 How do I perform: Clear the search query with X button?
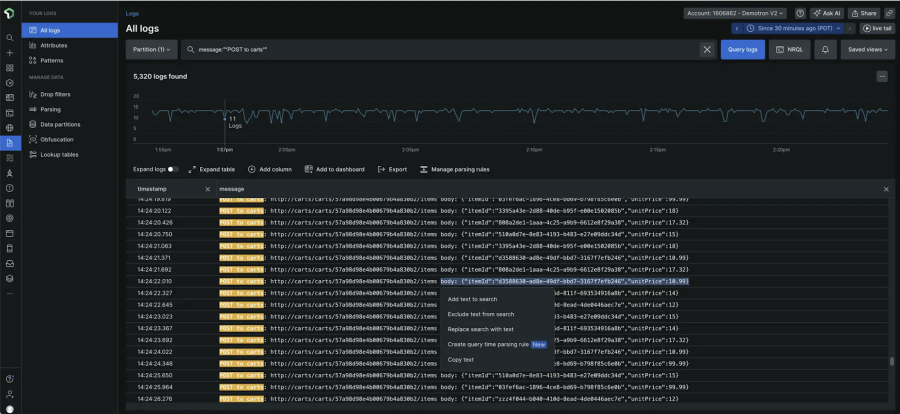pyautogui.click(x=707, y=50)
